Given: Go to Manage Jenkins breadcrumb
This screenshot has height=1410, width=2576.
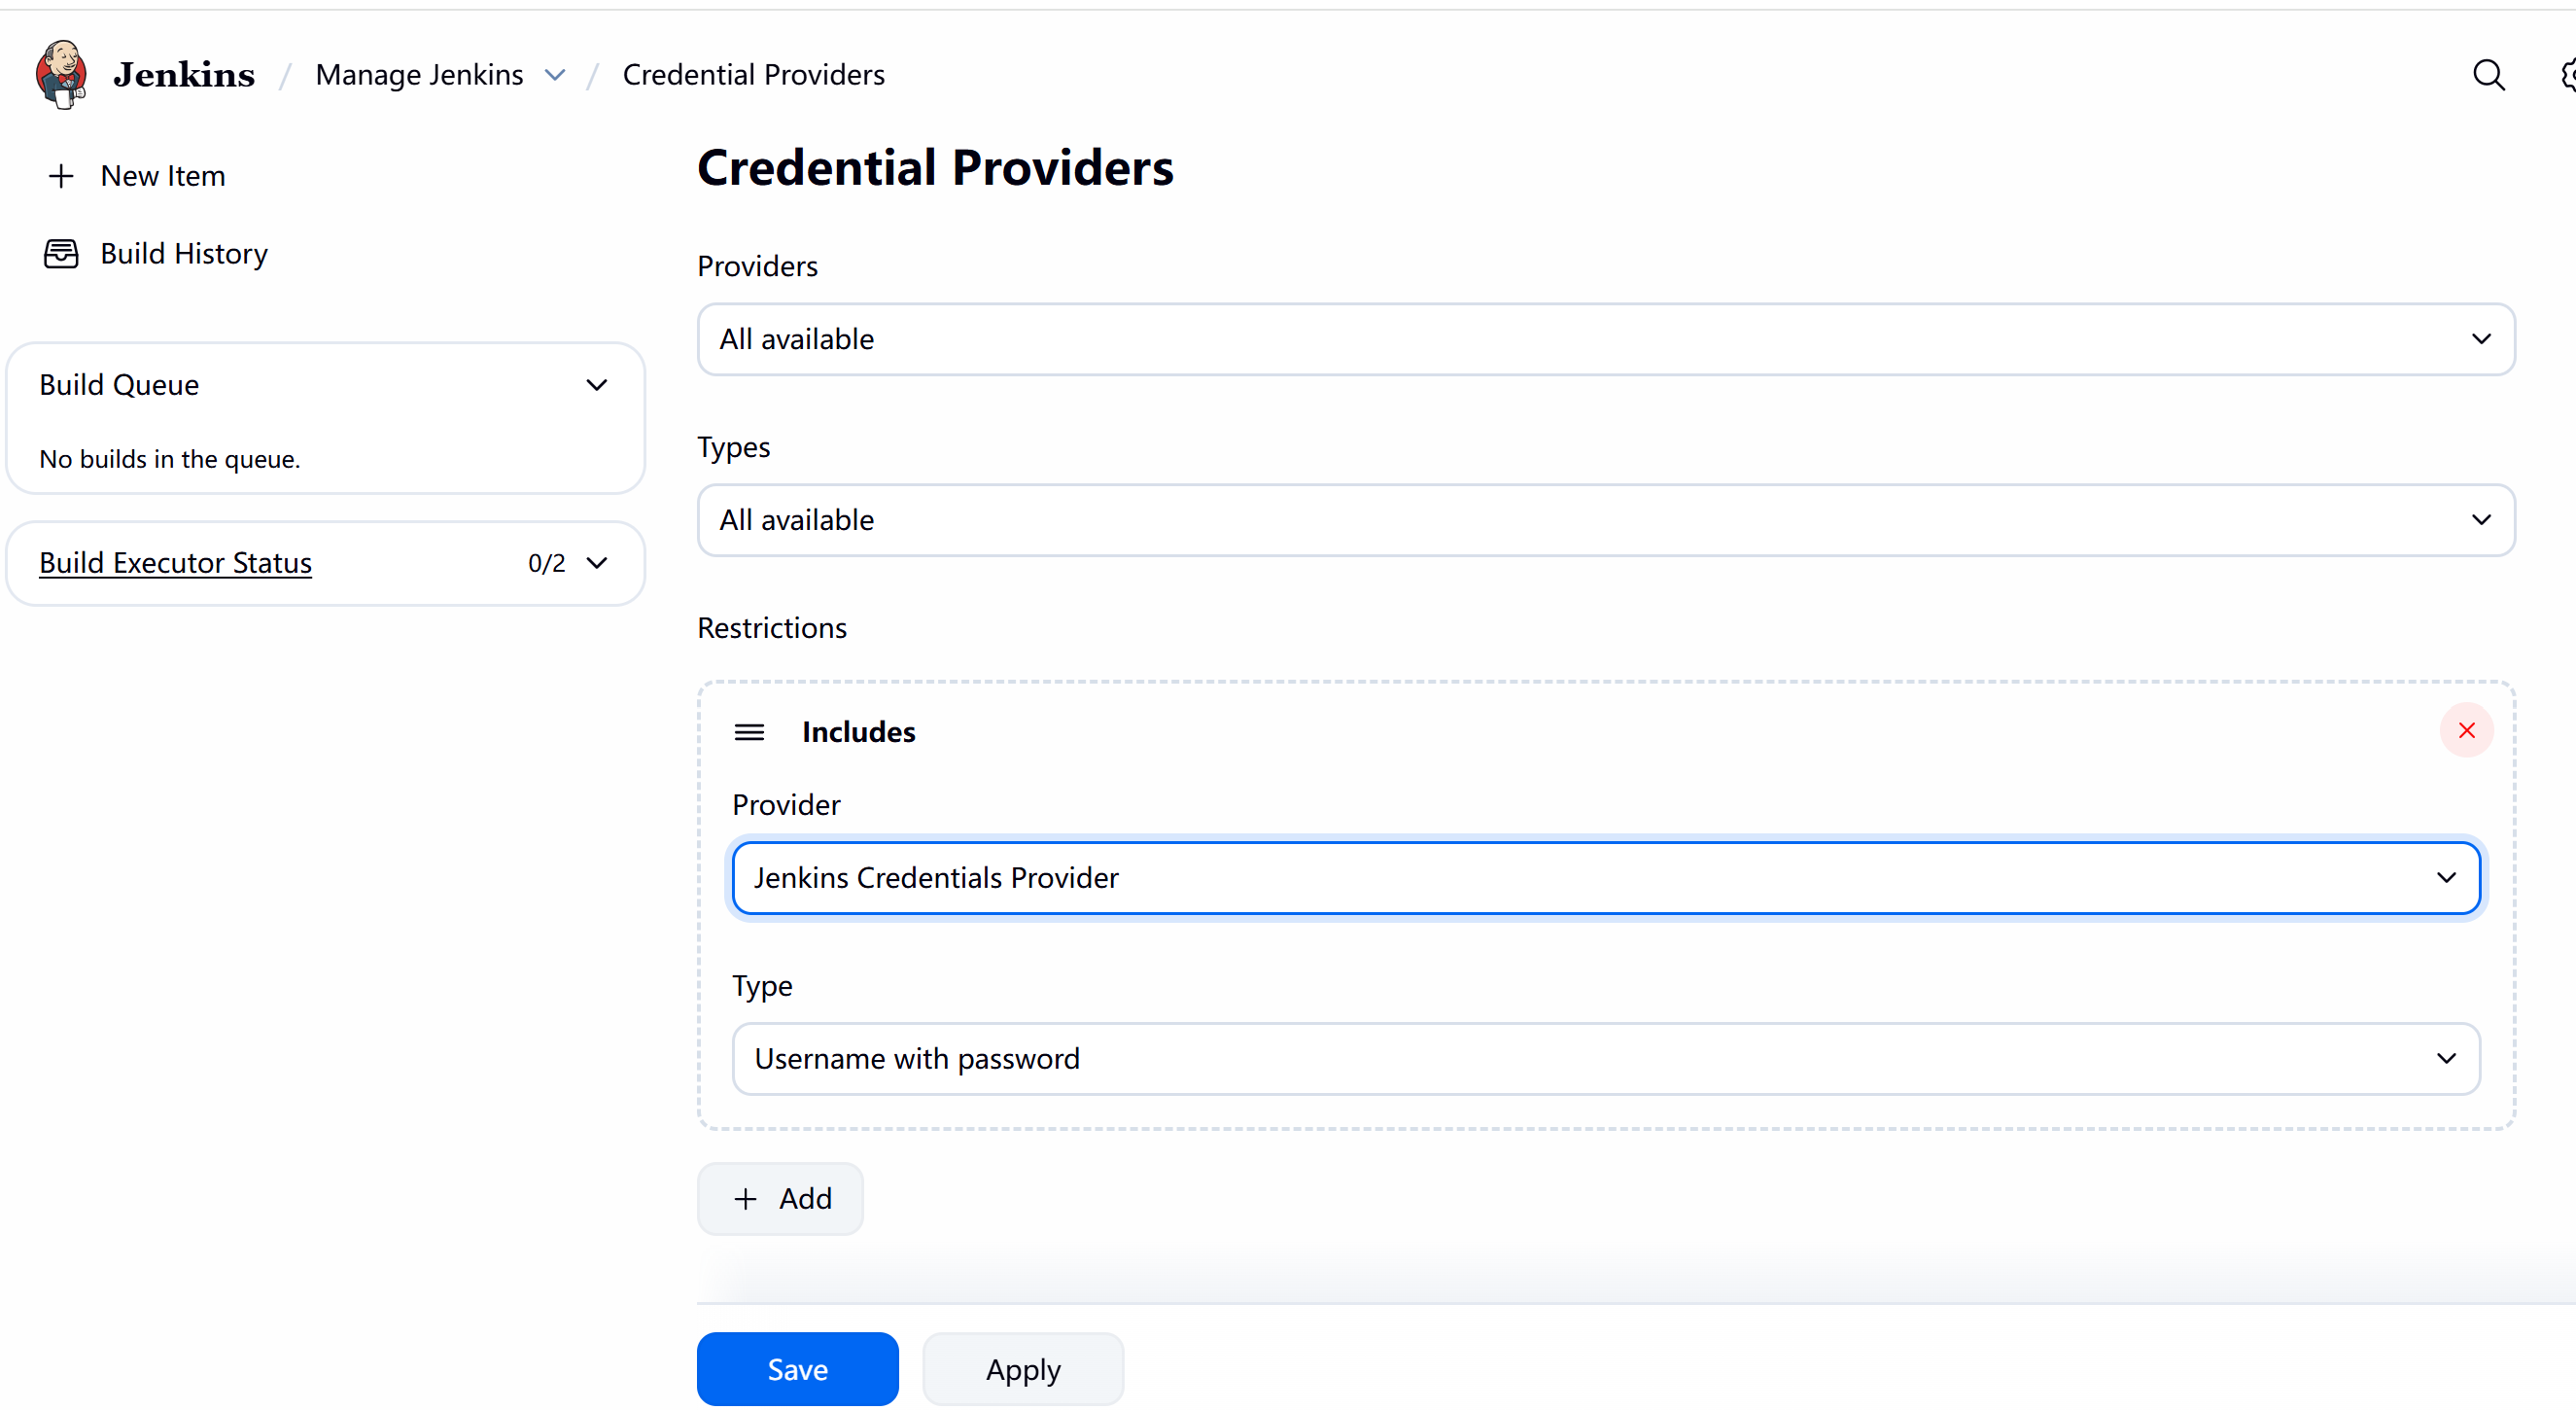Looking at the screenshot, I should coord(419,75).
